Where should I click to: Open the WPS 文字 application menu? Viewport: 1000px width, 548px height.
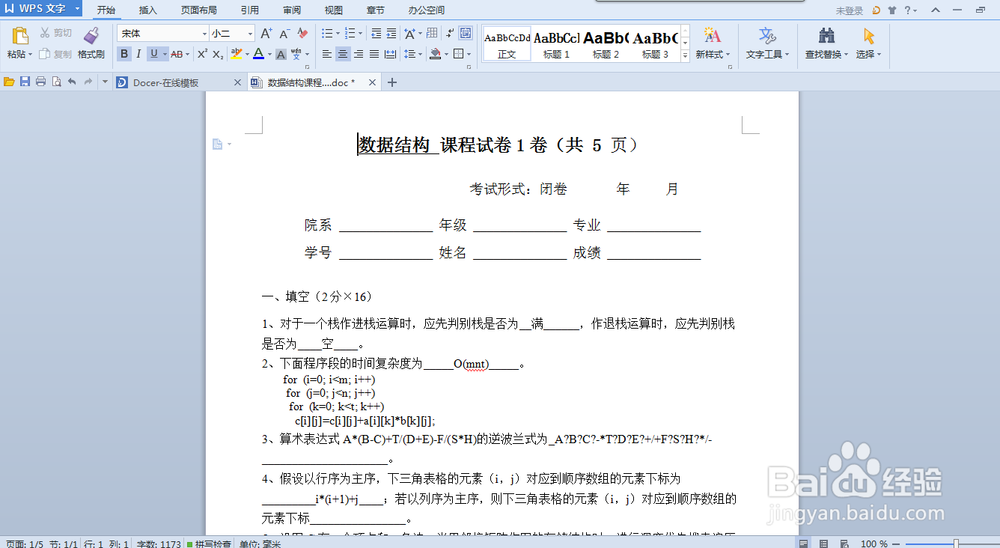[x=41, y=8]
